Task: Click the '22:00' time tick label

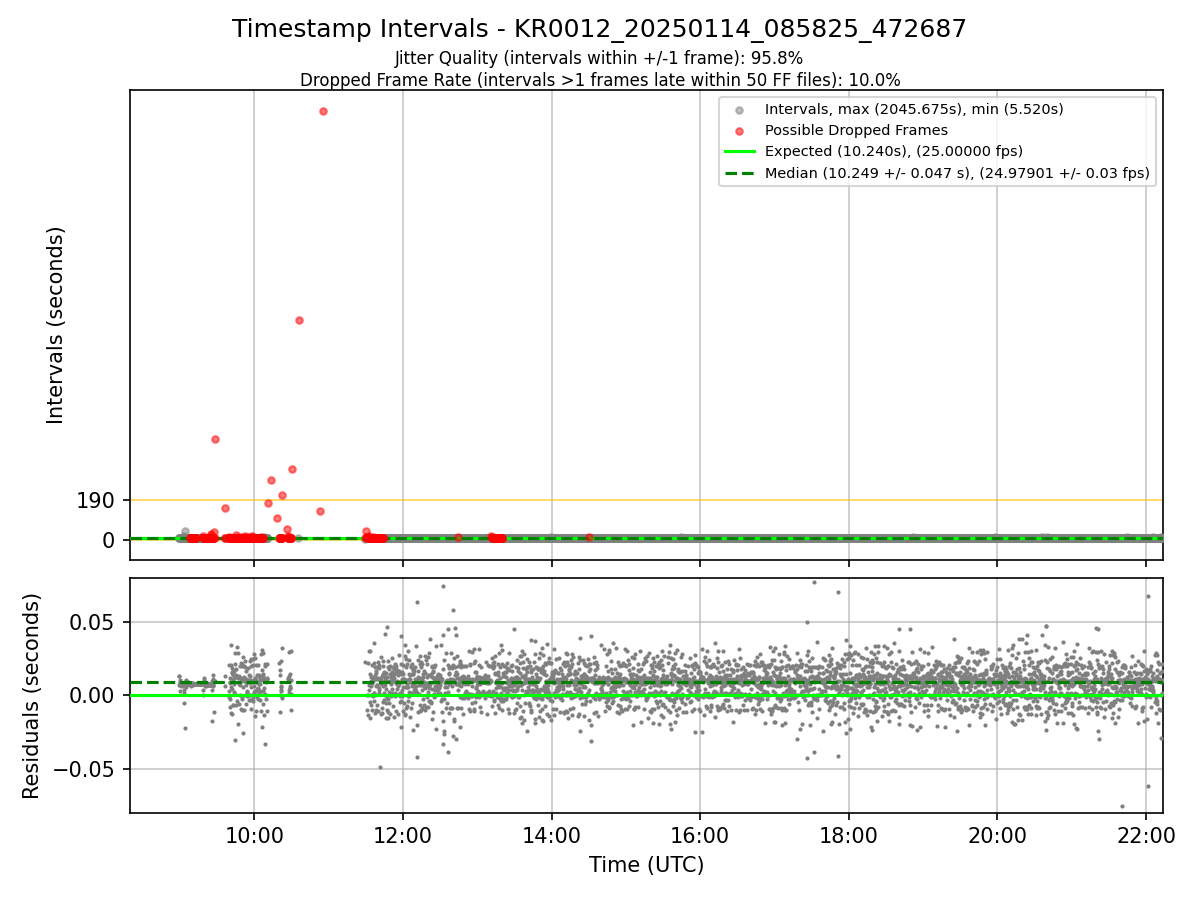Action: pyautogui.click(x=1146, y=836)
